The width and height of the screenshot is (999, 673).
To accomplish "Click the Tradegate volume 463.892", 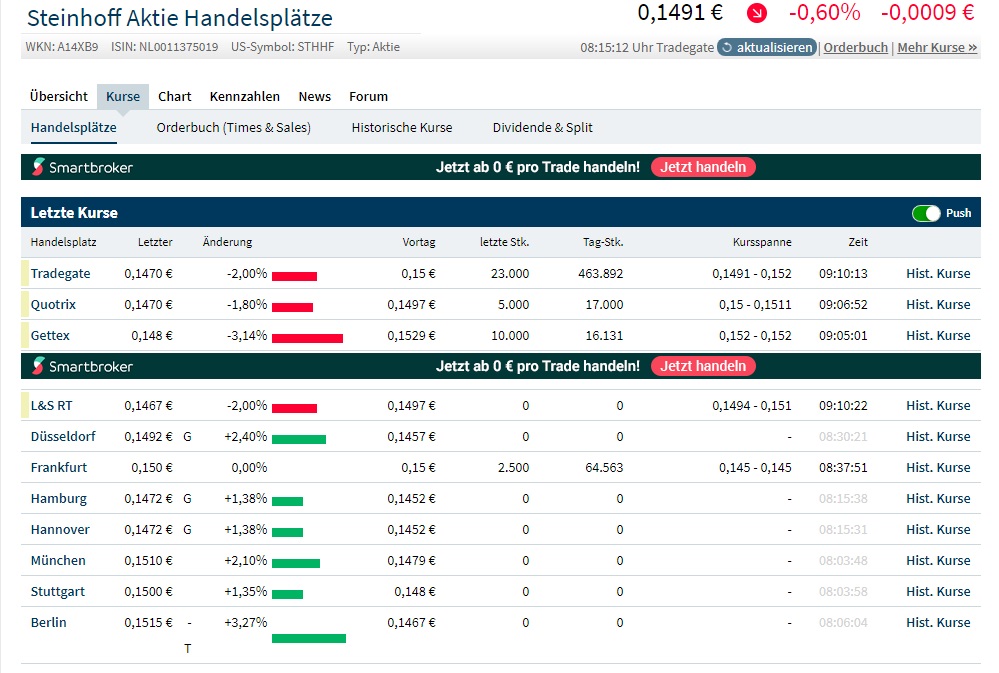I will (x=601, y=273).
